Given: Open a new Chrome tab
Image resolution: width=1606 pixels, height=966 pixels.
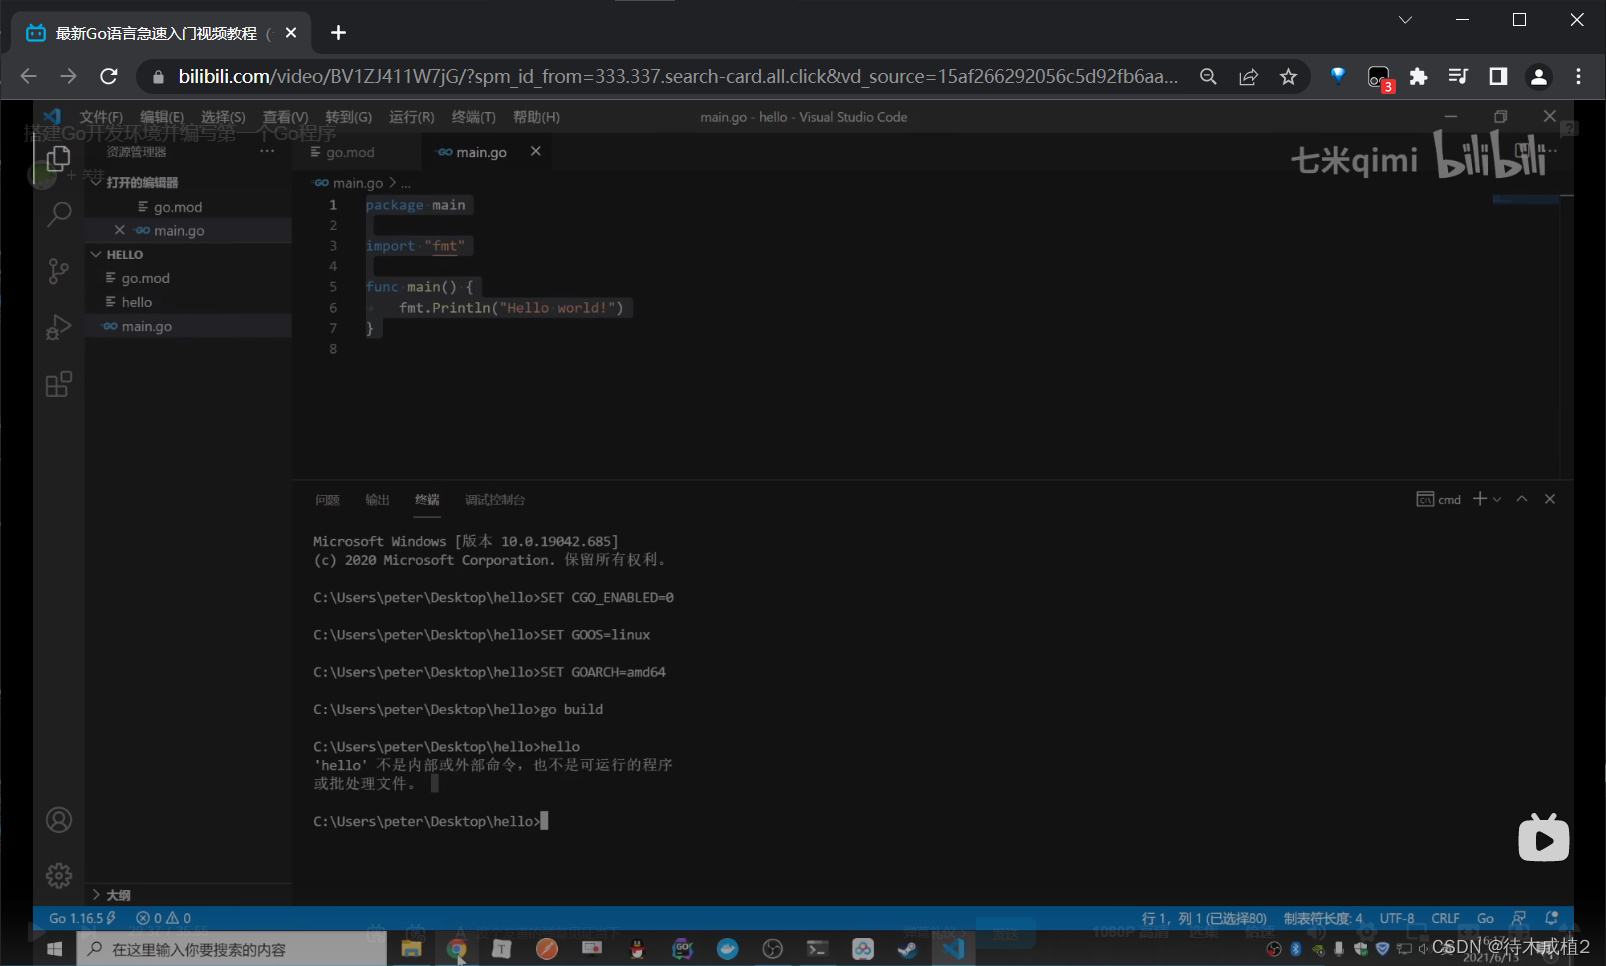Looking at the screenshot, I should 338,33.
